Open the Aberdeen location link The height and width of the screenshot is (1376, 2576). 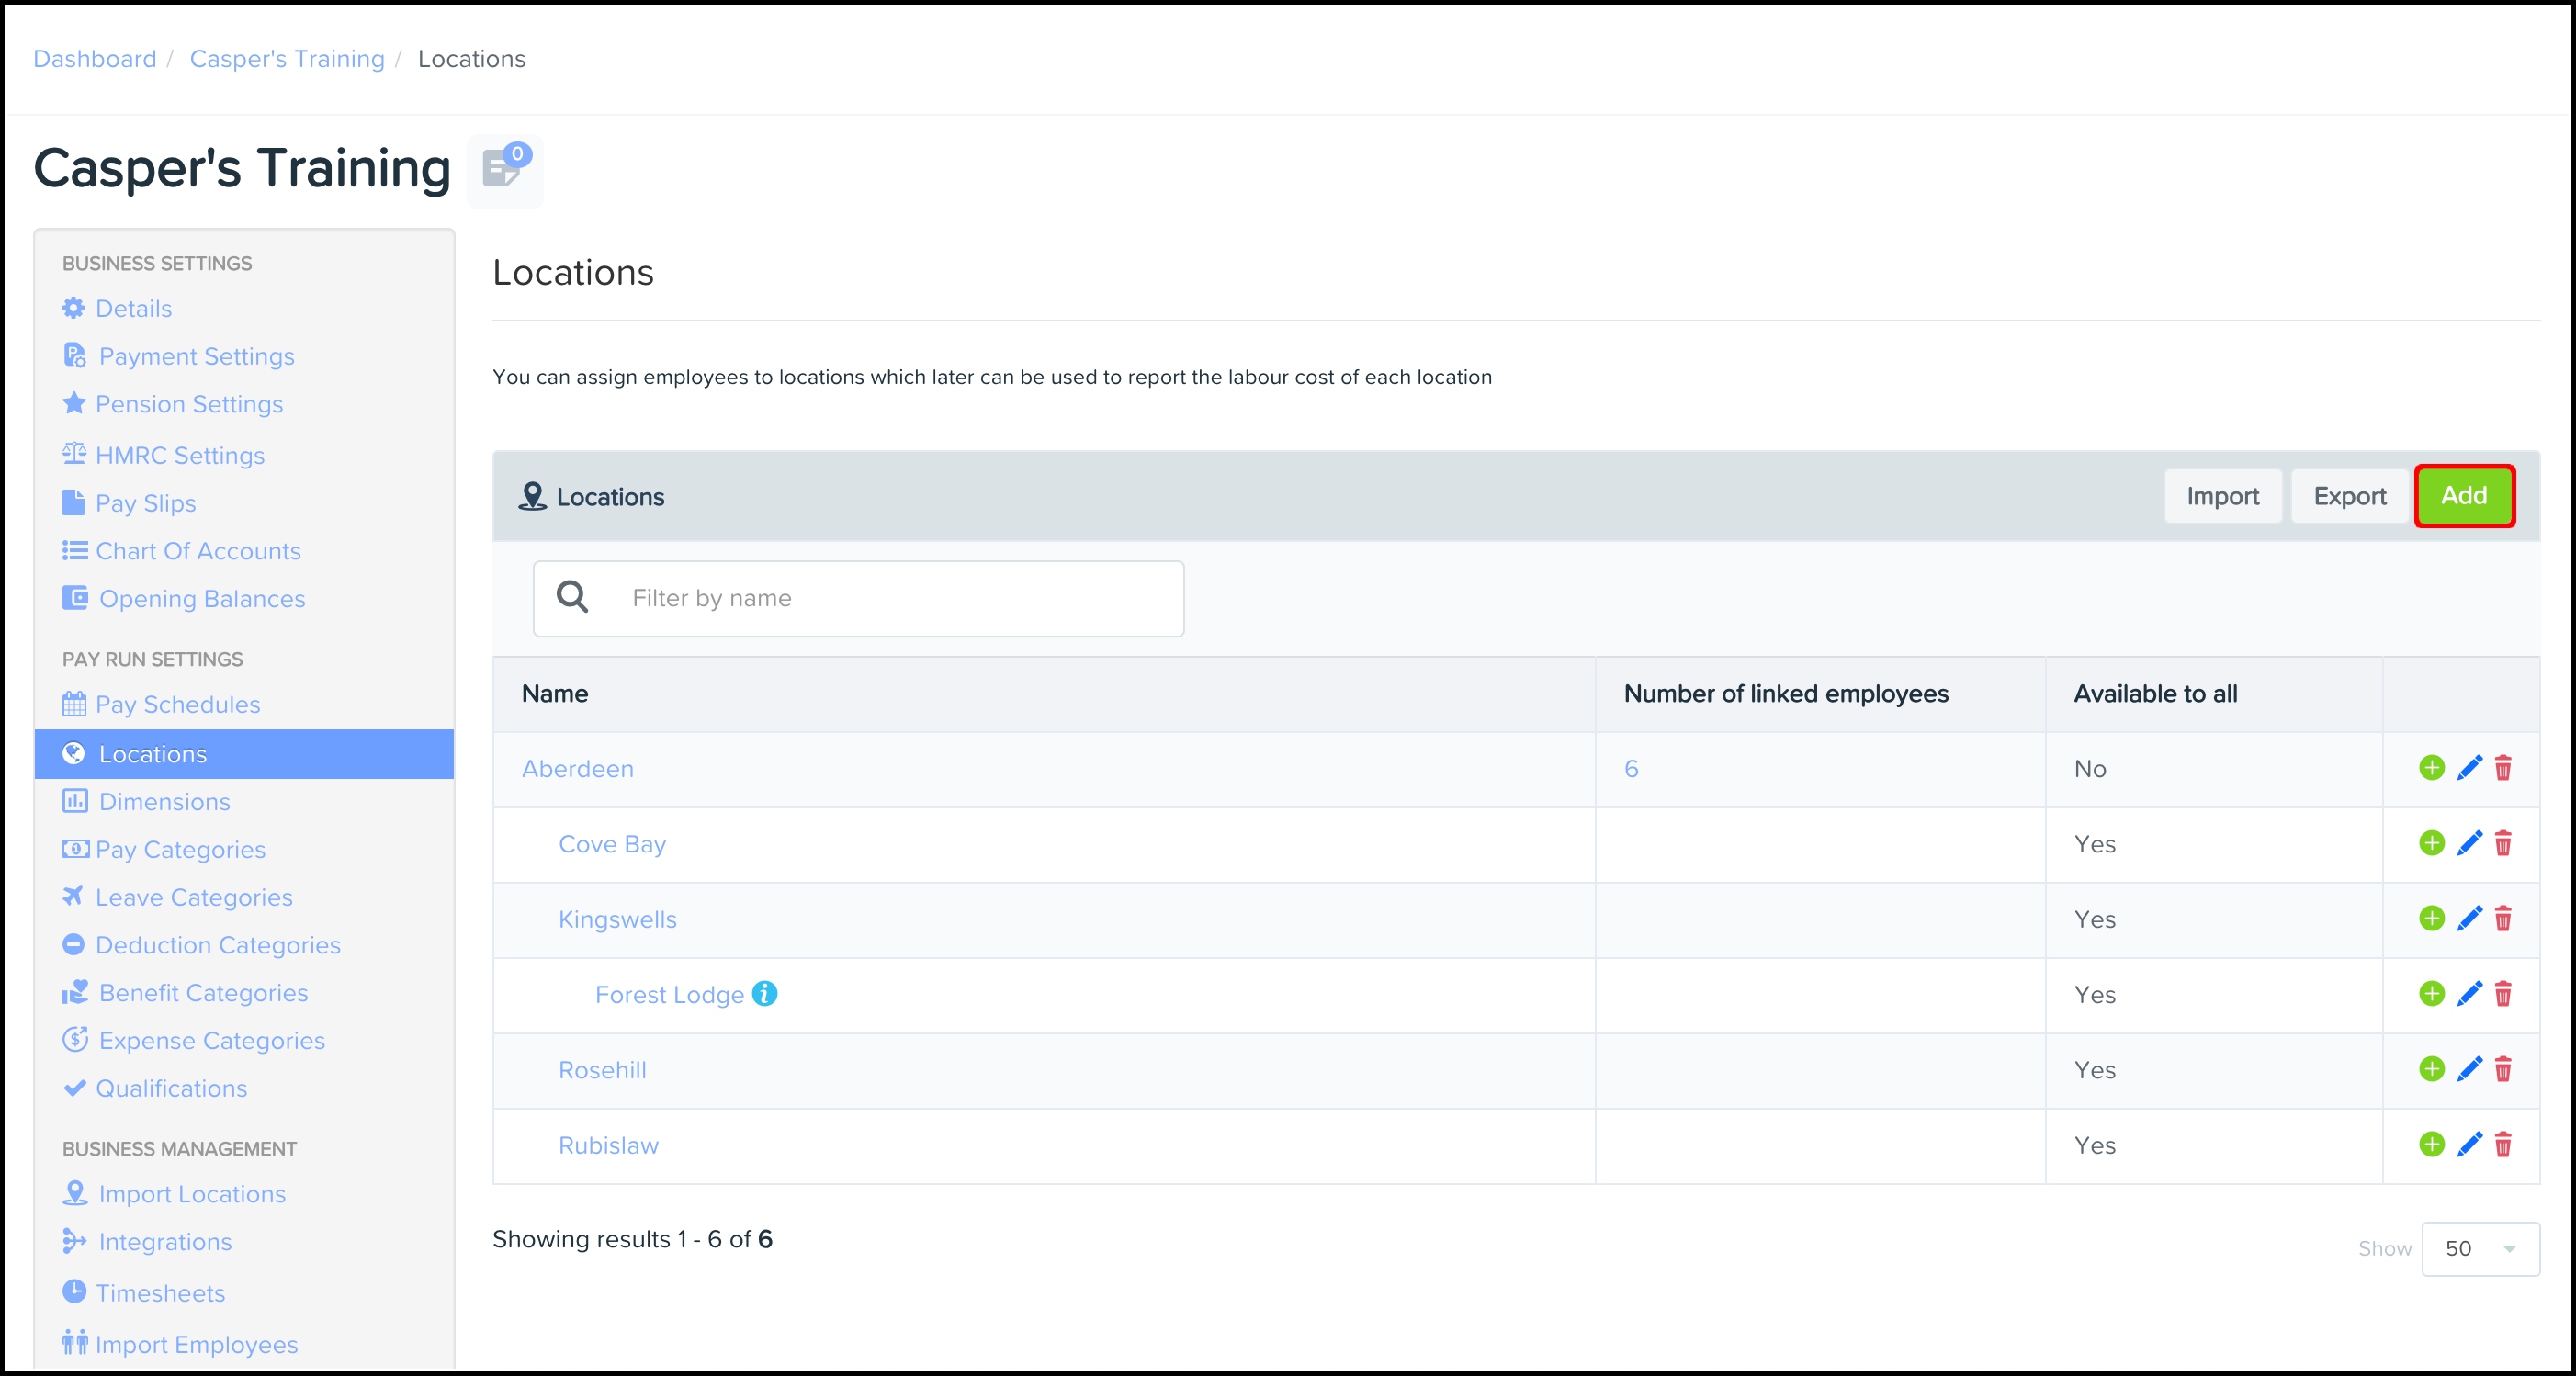point(577,769)
